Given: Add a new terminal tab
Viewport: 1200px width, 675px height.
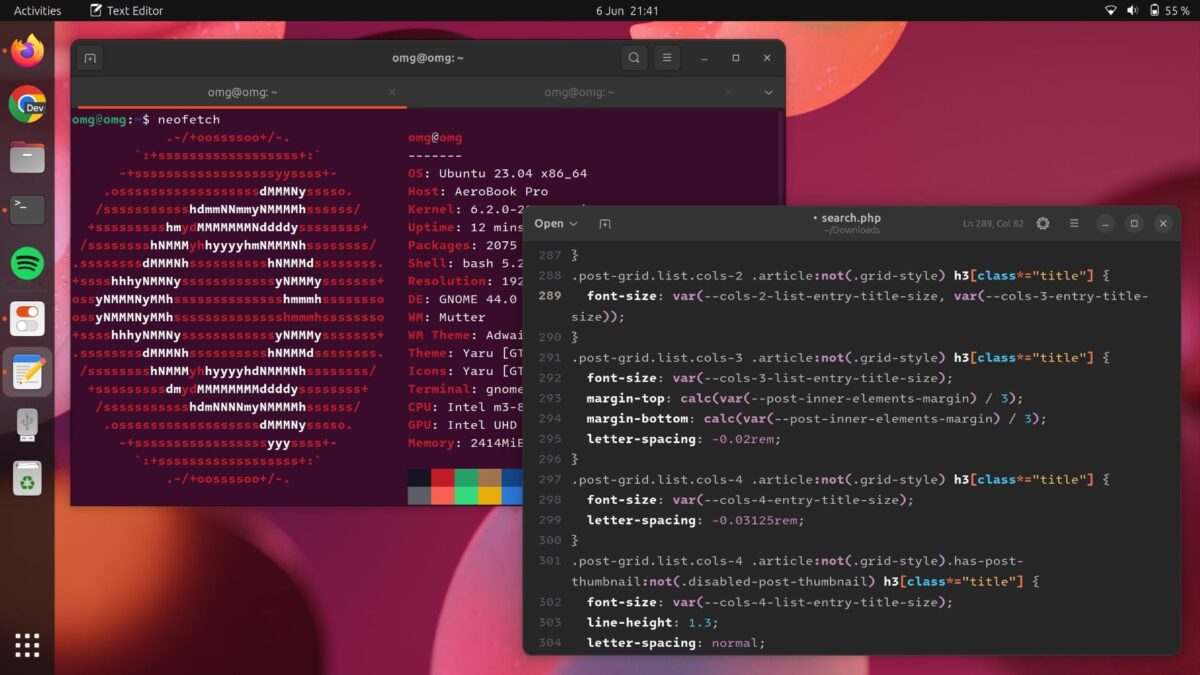Looking at the screenshot, I should point(90,58).
